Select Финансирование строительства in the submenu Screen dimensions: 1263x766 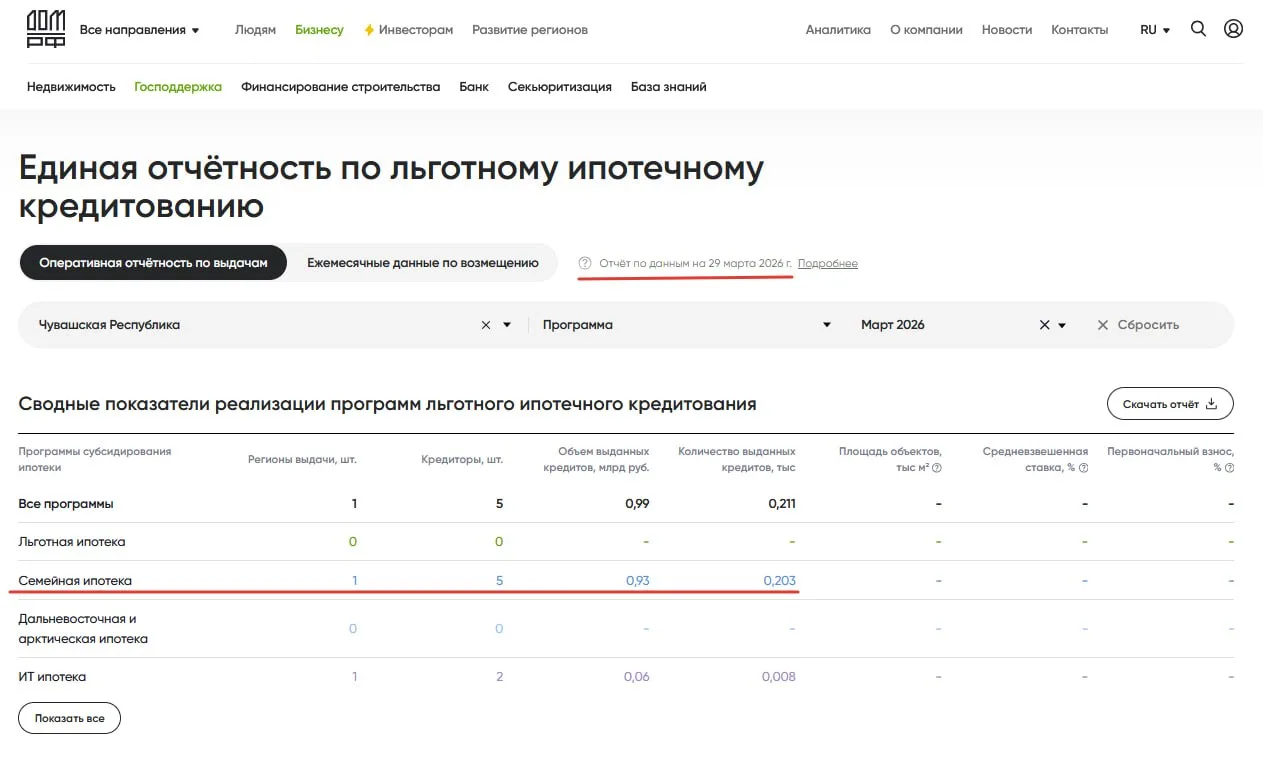340,87
